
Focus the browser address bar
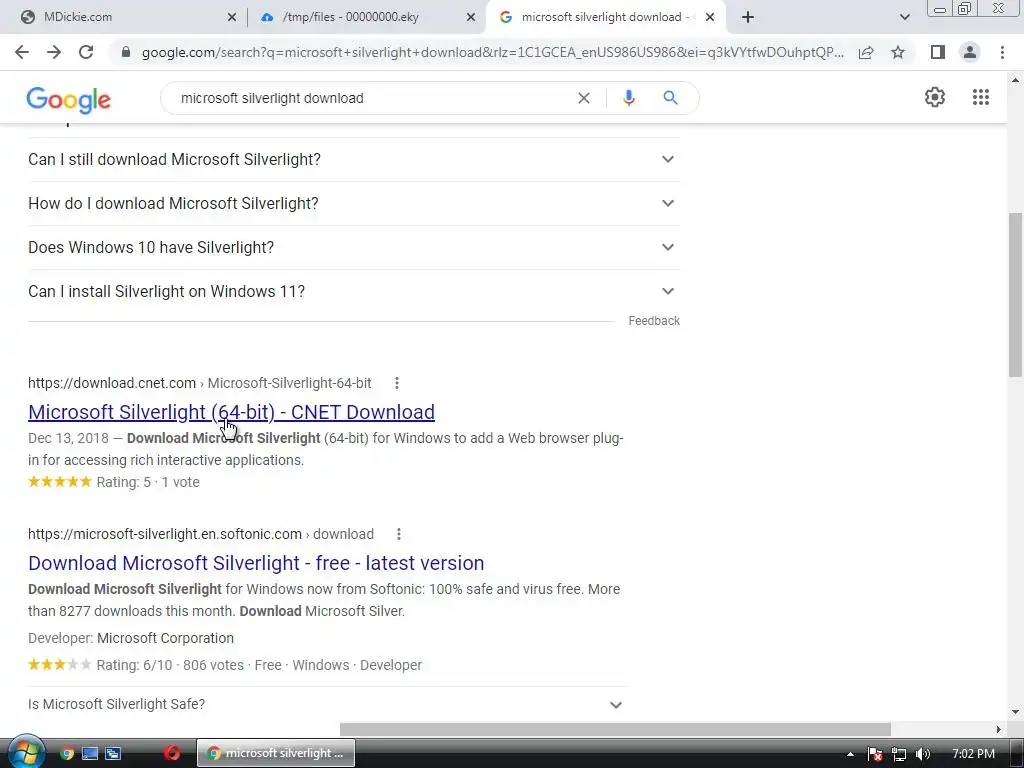[491, 52]
